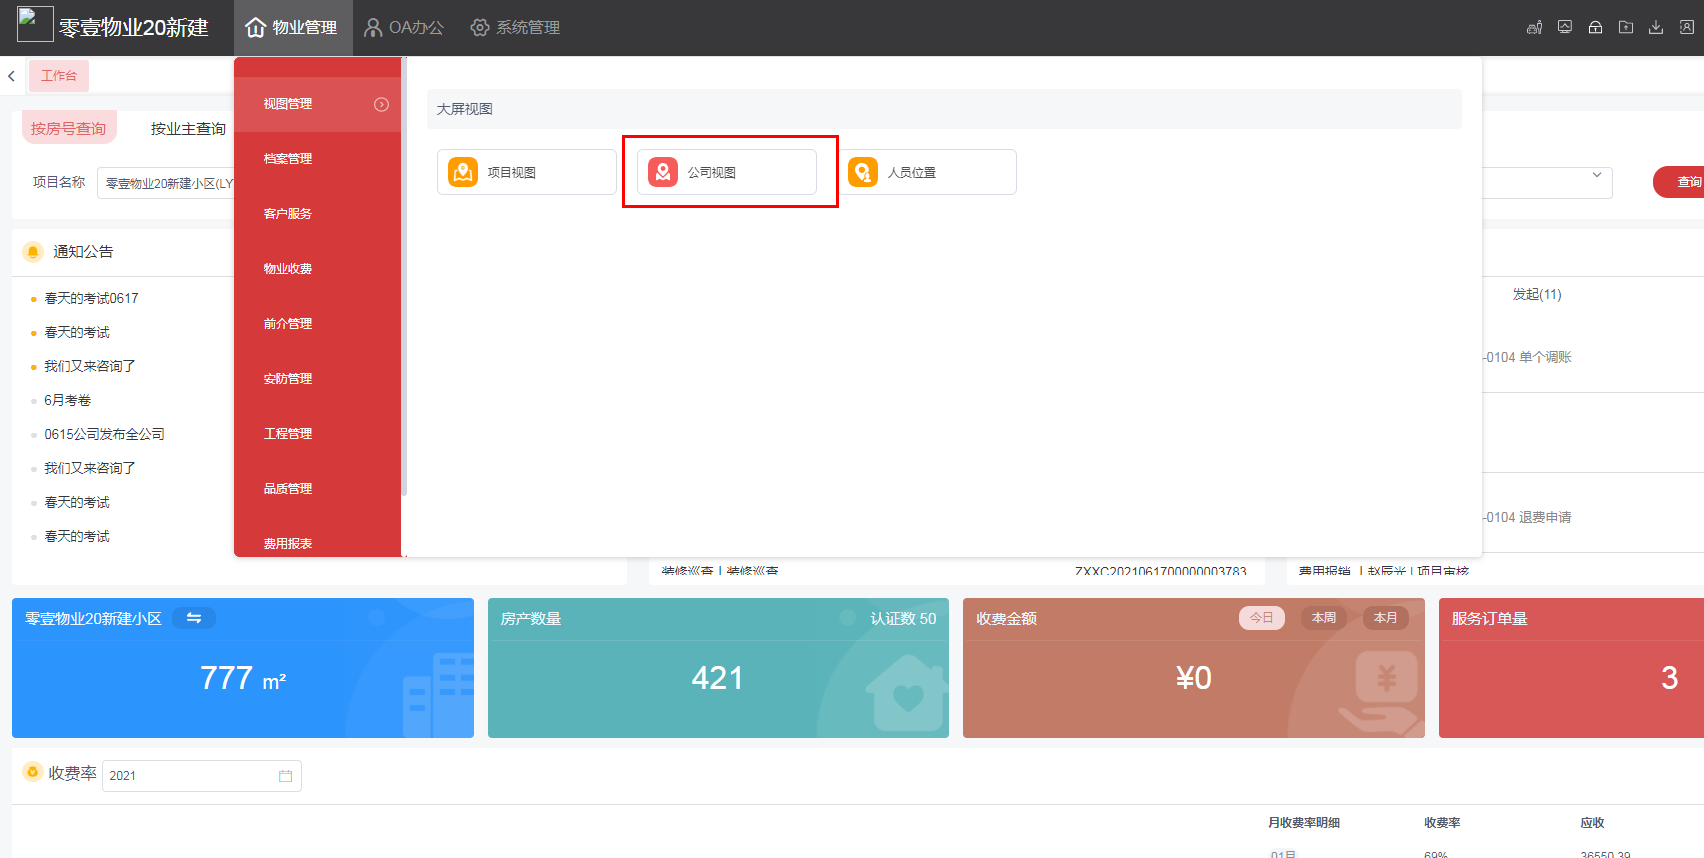The image size is (1704, 858).
Task: Open the 公司视图 company view
Action: point(726,172)
